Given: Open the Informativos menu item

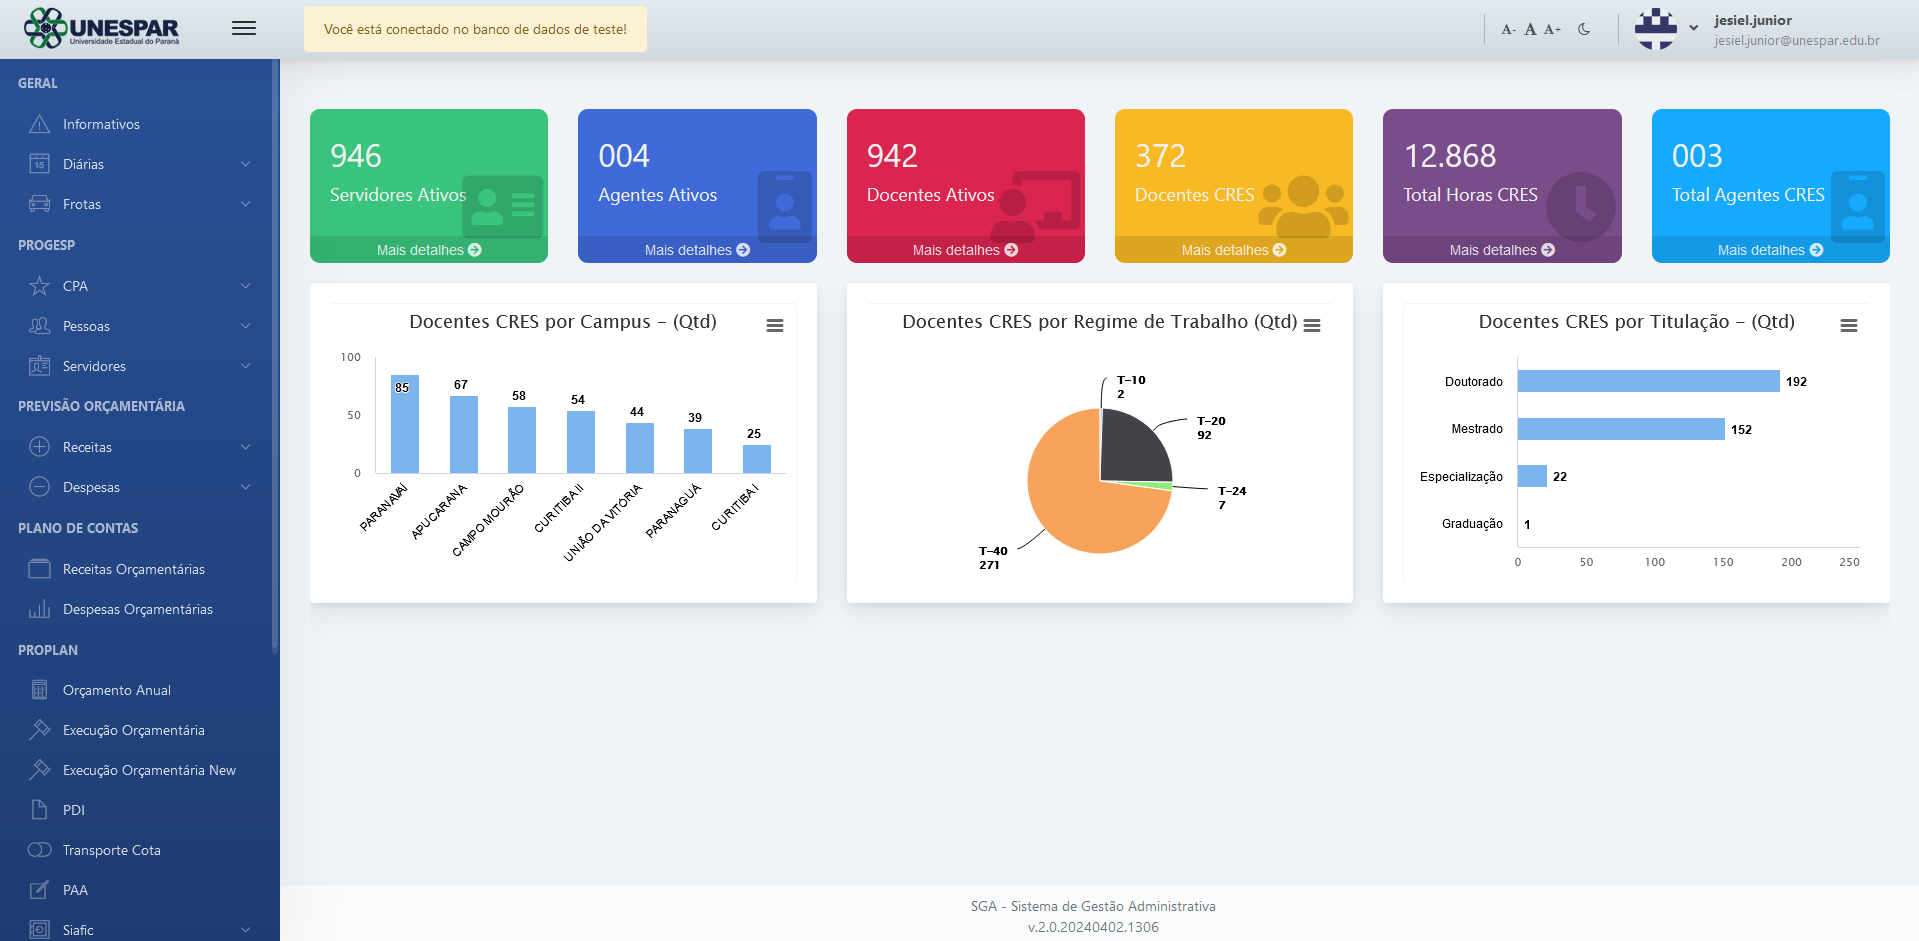Looking at the screenshot, I should click(101, 124).
